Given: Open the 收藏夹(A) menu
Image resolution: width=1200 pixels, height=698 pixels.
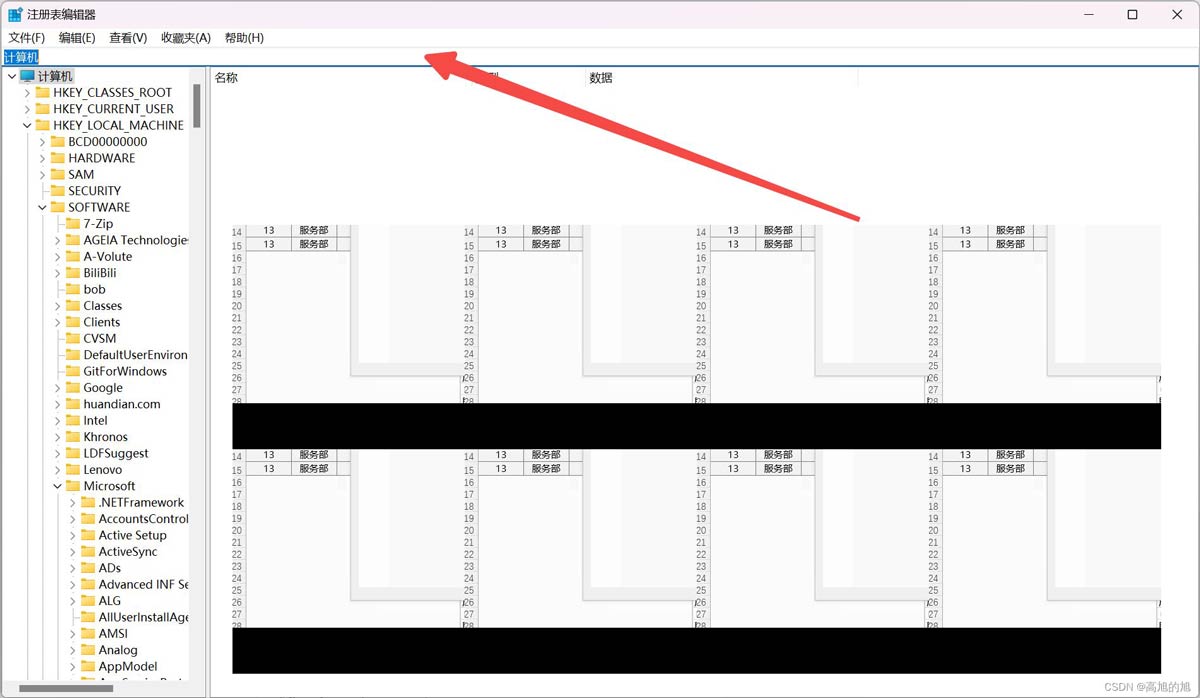Looking at the screenshot, I should pos(186,38).
